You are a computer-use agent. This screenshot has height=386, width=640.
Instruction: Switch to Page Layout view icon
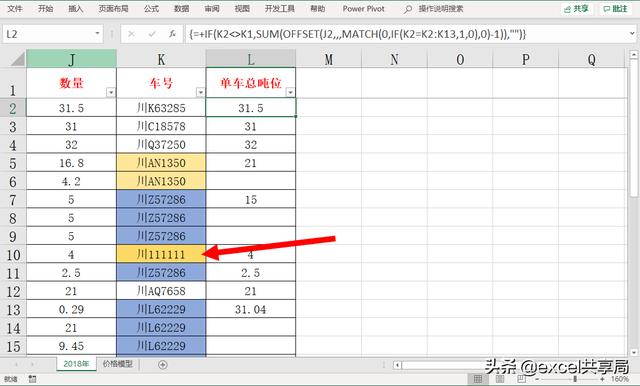(500, 379)
